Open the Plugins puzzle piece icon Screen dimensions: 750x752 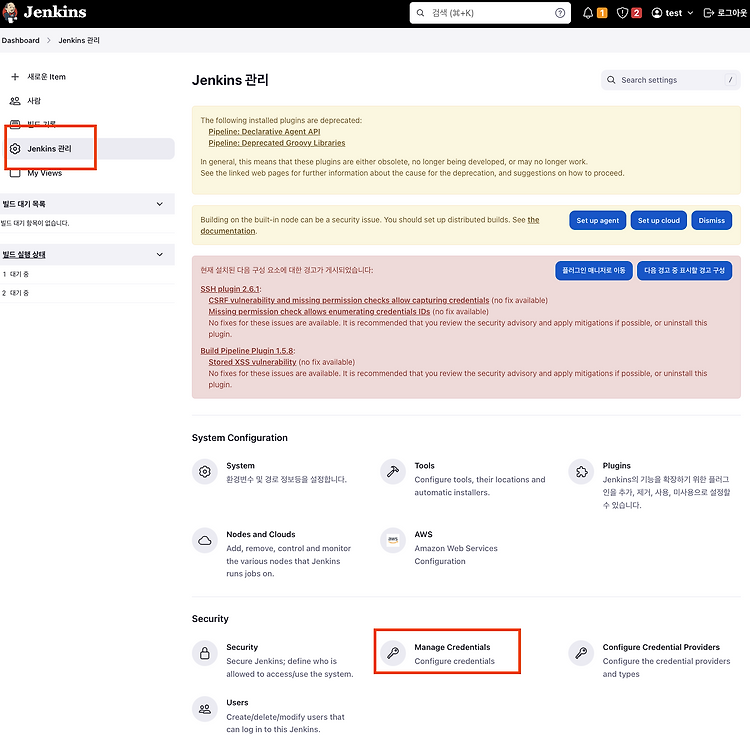(x=581, y=472)
